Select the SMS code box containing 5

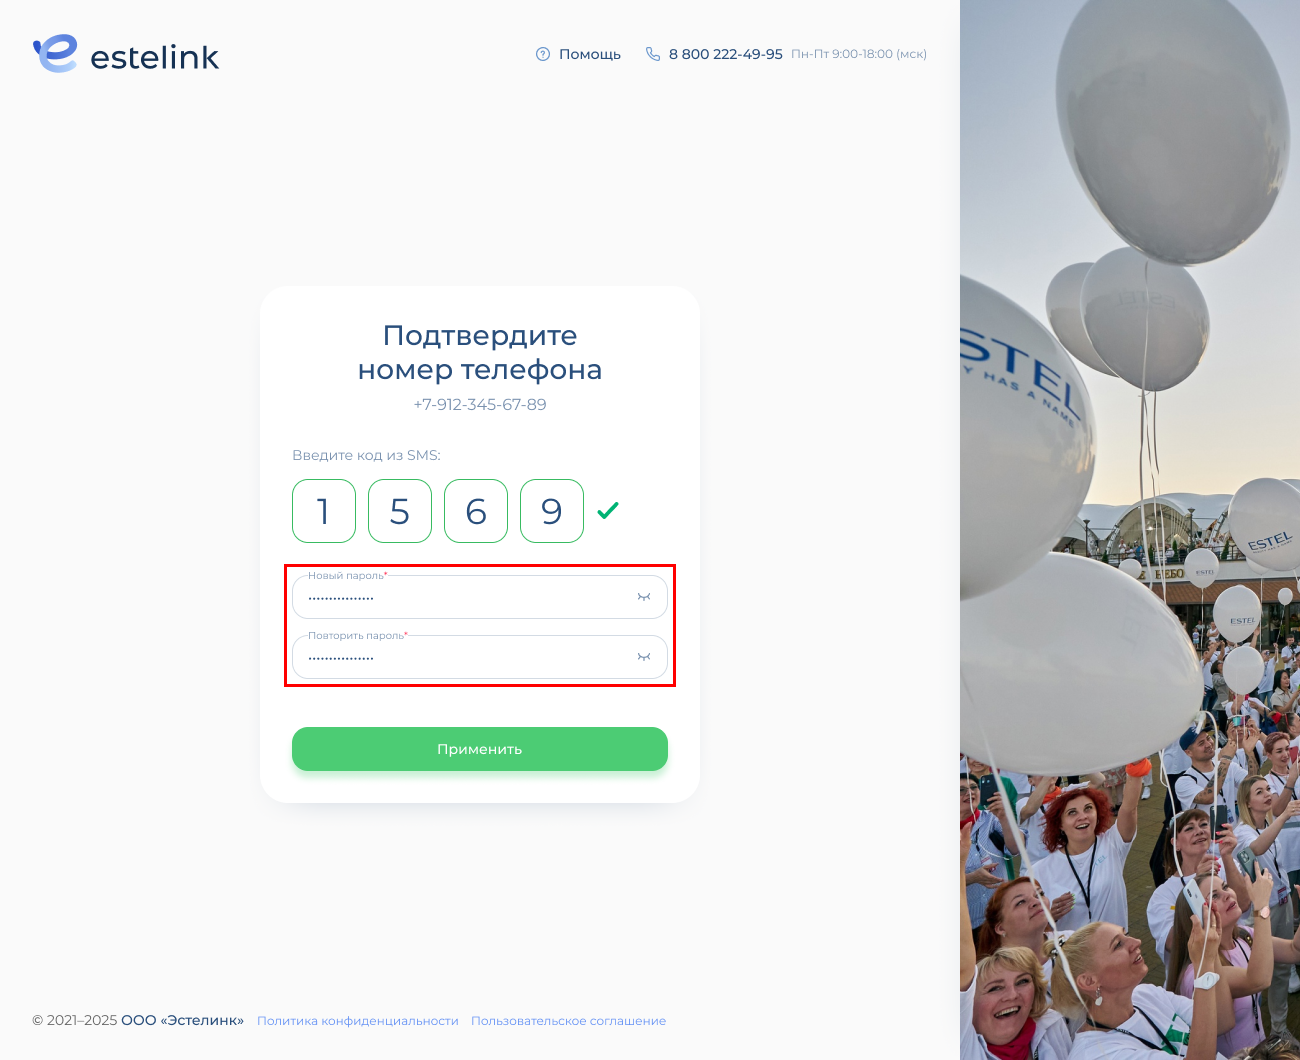click(400, 511)
